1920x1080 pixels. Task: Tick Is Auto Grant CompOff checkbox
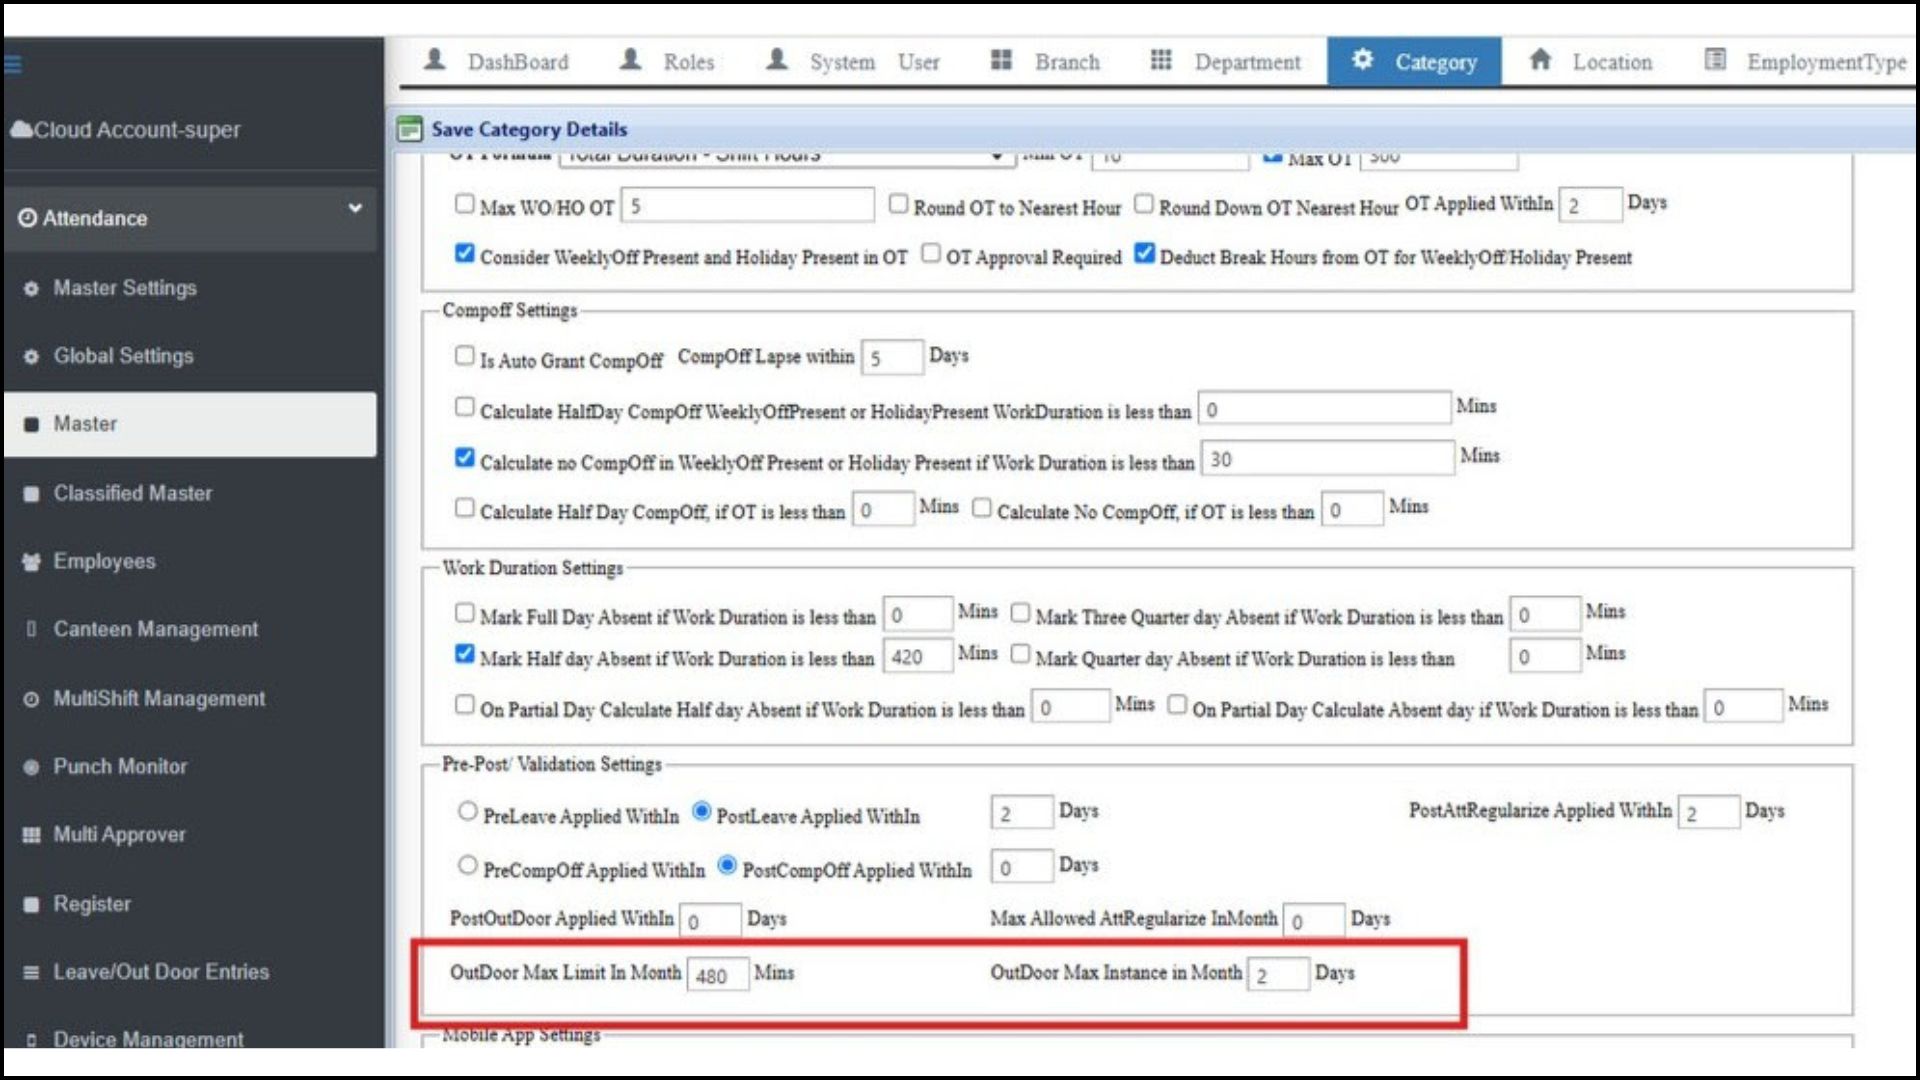464,356
